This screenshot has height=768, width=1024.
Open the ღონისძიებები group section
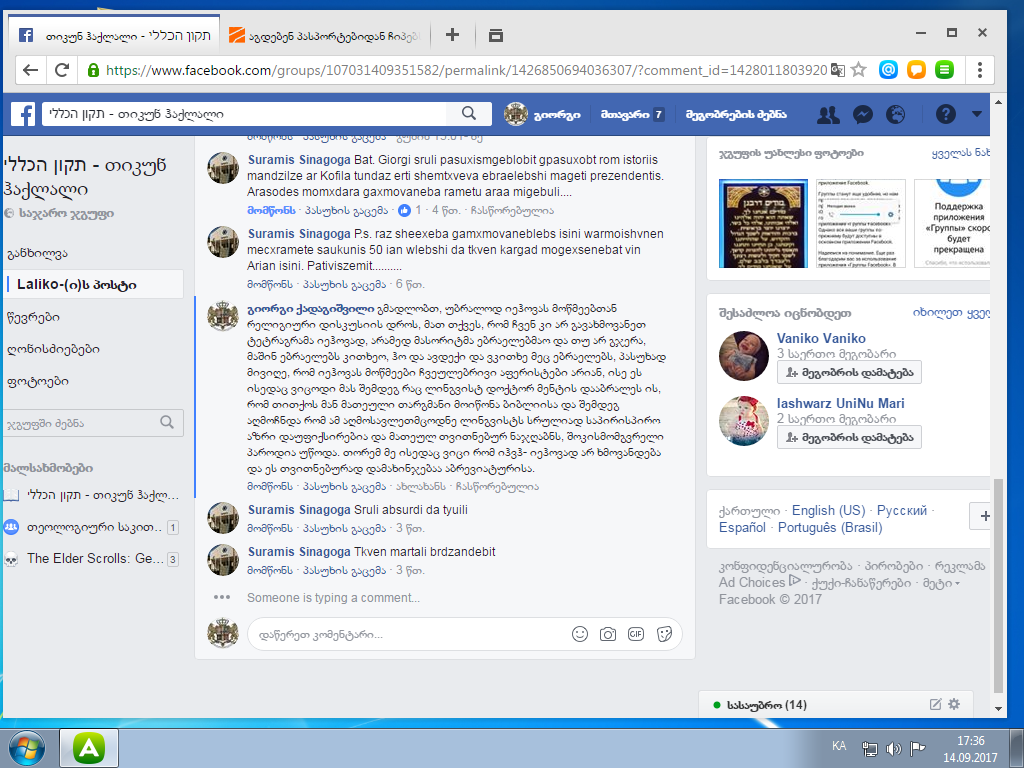click(53, 349)
